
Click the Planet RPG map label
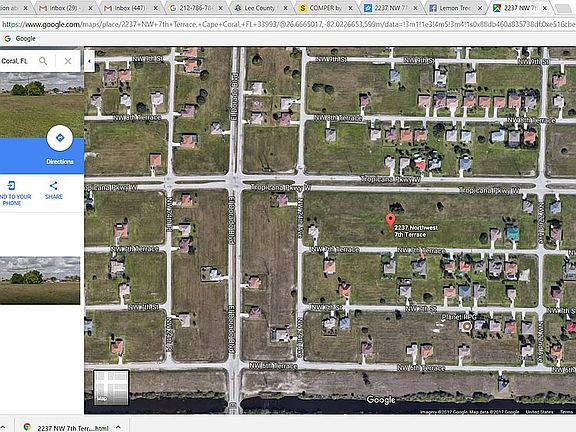coord(459,317)
